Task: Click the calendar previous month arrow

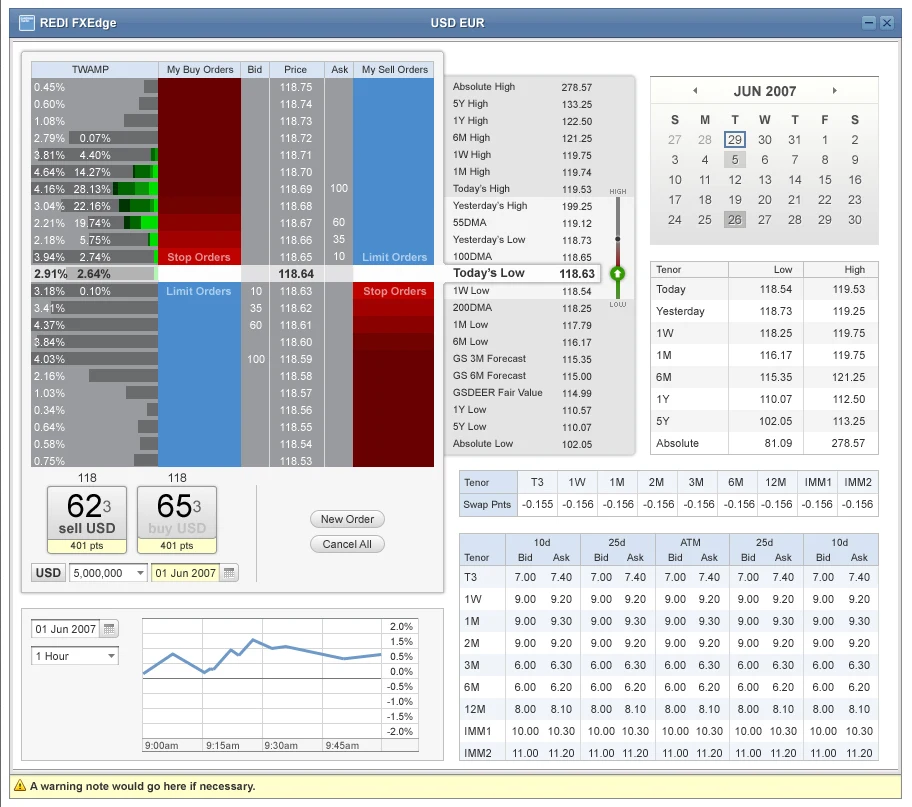Action: 695,91
